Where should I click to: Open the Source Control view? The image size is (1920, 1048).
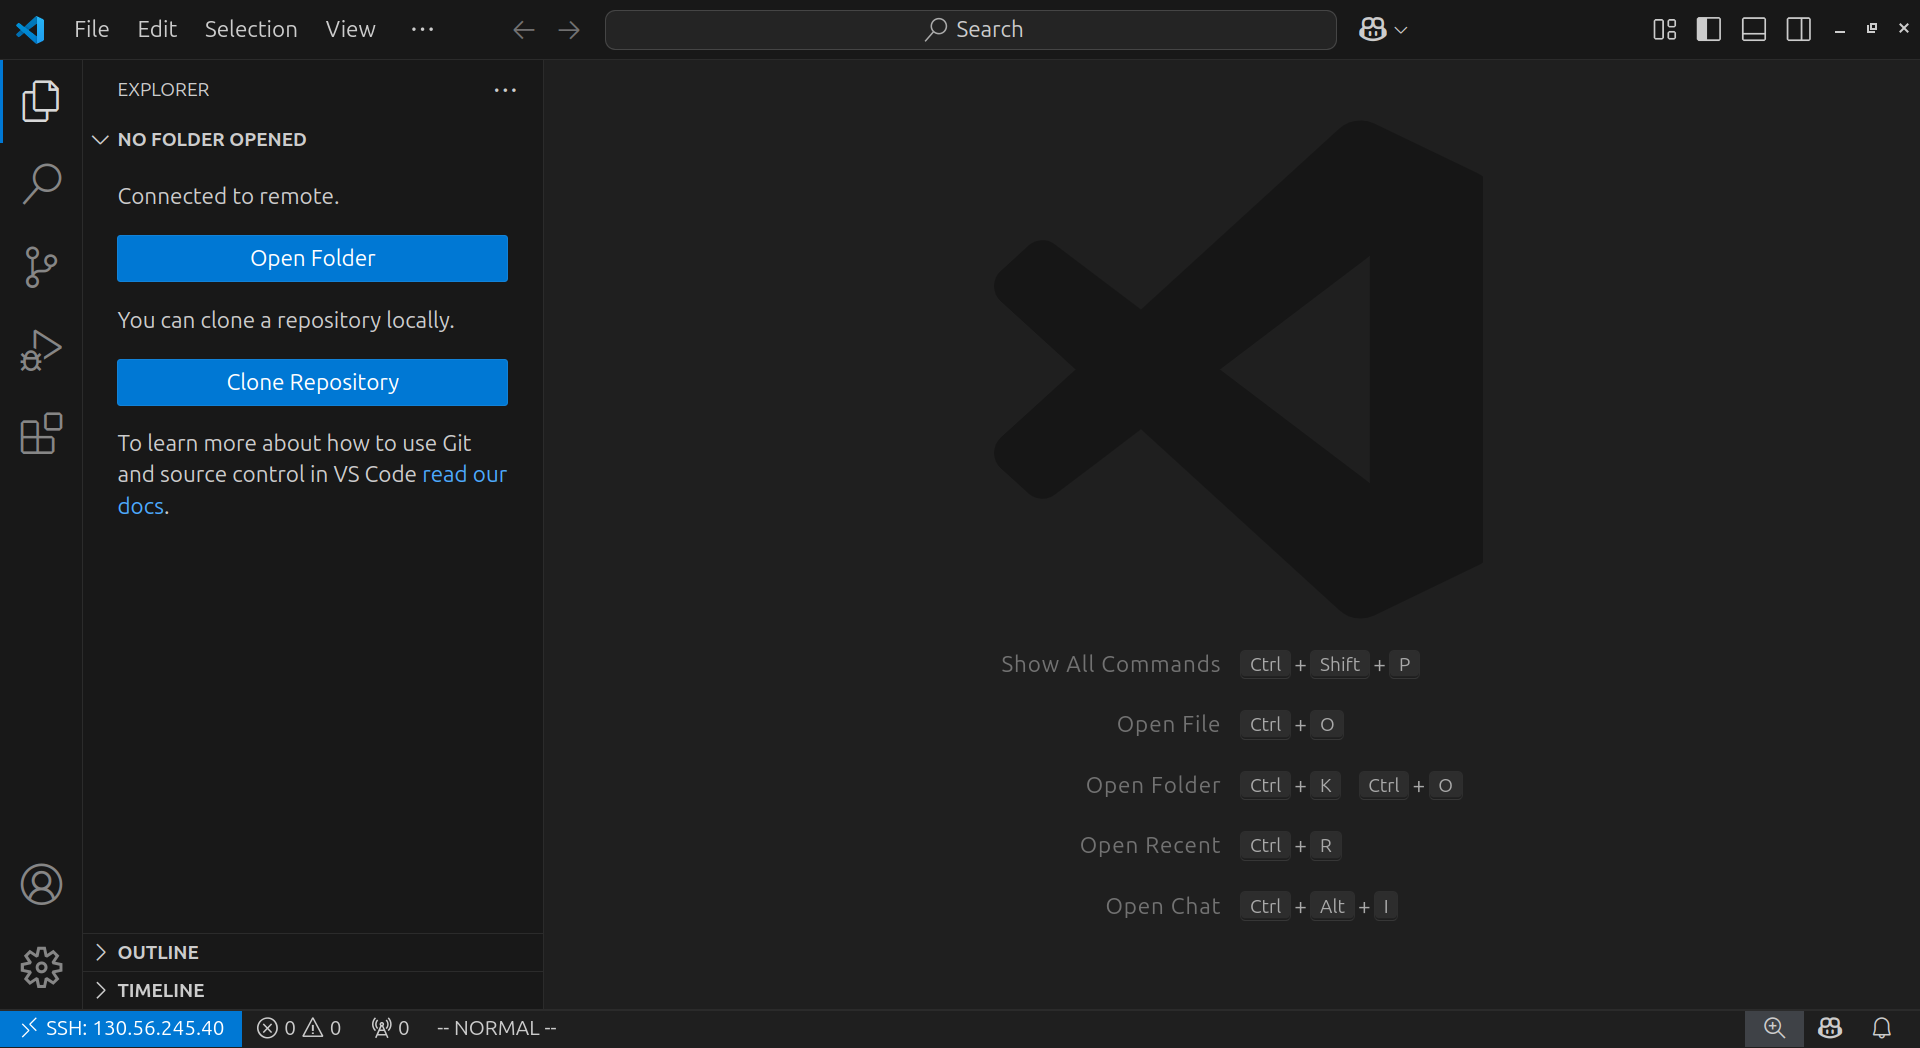click(x=41, y=267)
